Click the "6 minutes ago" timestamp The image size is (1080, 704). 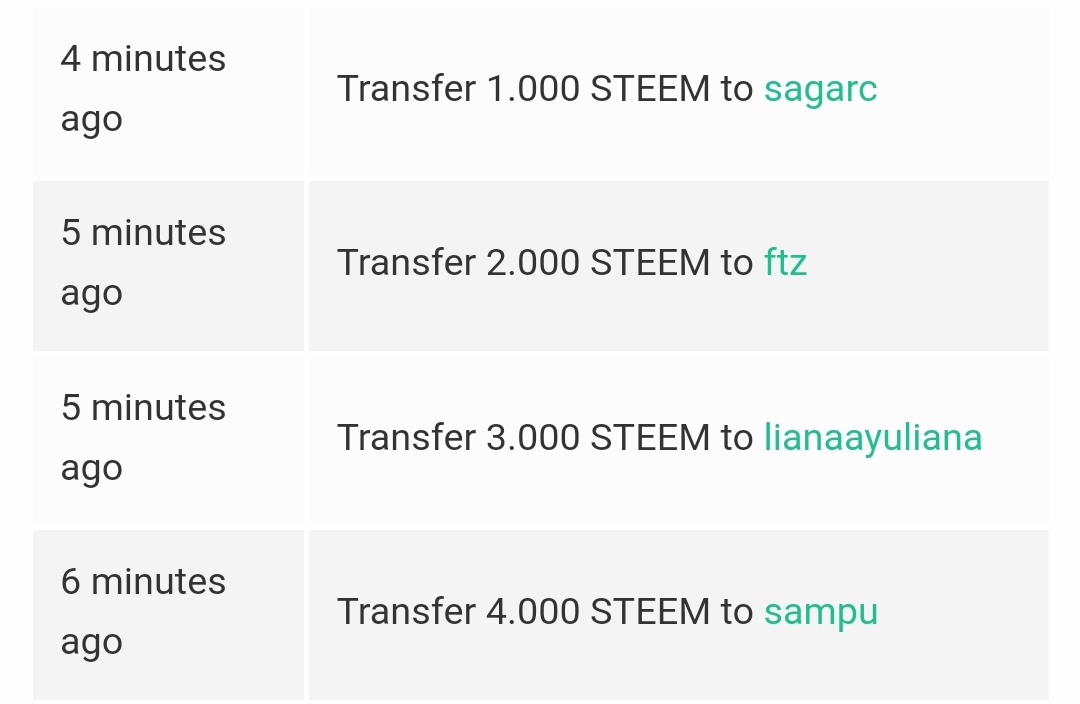[143, 612]
